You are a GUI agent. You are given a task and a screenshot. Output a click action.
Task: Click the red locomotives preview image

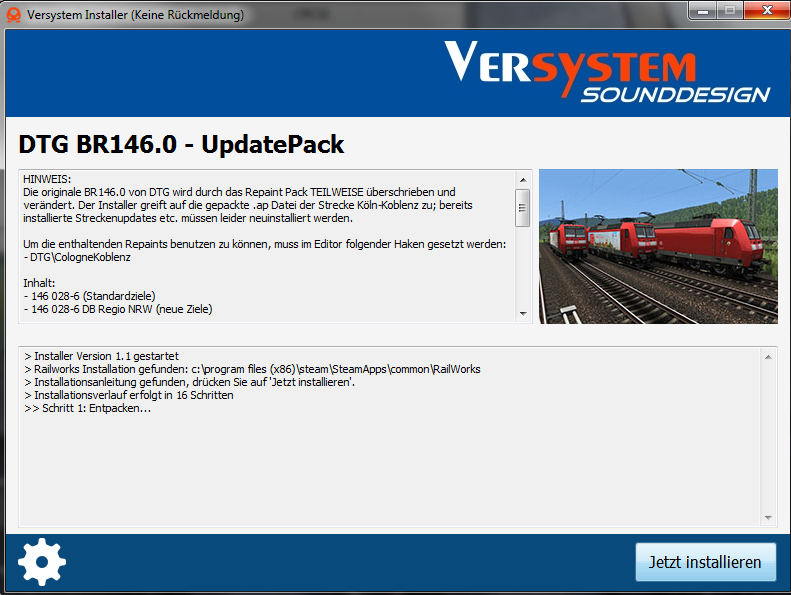(x=658, y=246)
